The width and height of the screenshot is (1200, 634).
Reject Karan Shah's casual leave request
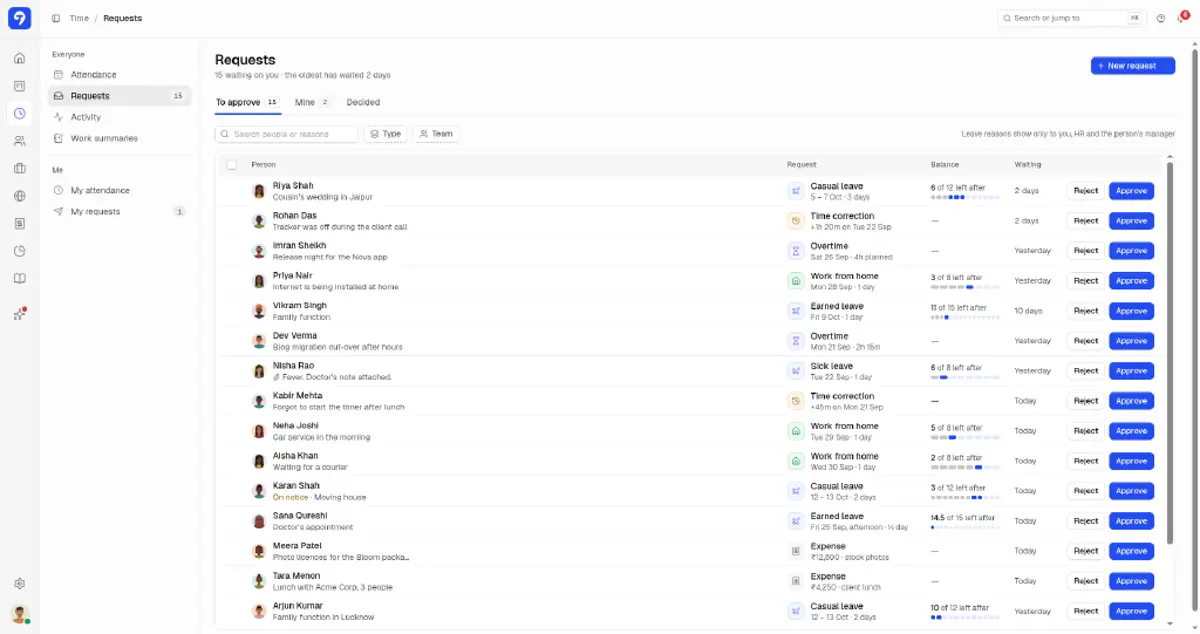click(1085, 491)
